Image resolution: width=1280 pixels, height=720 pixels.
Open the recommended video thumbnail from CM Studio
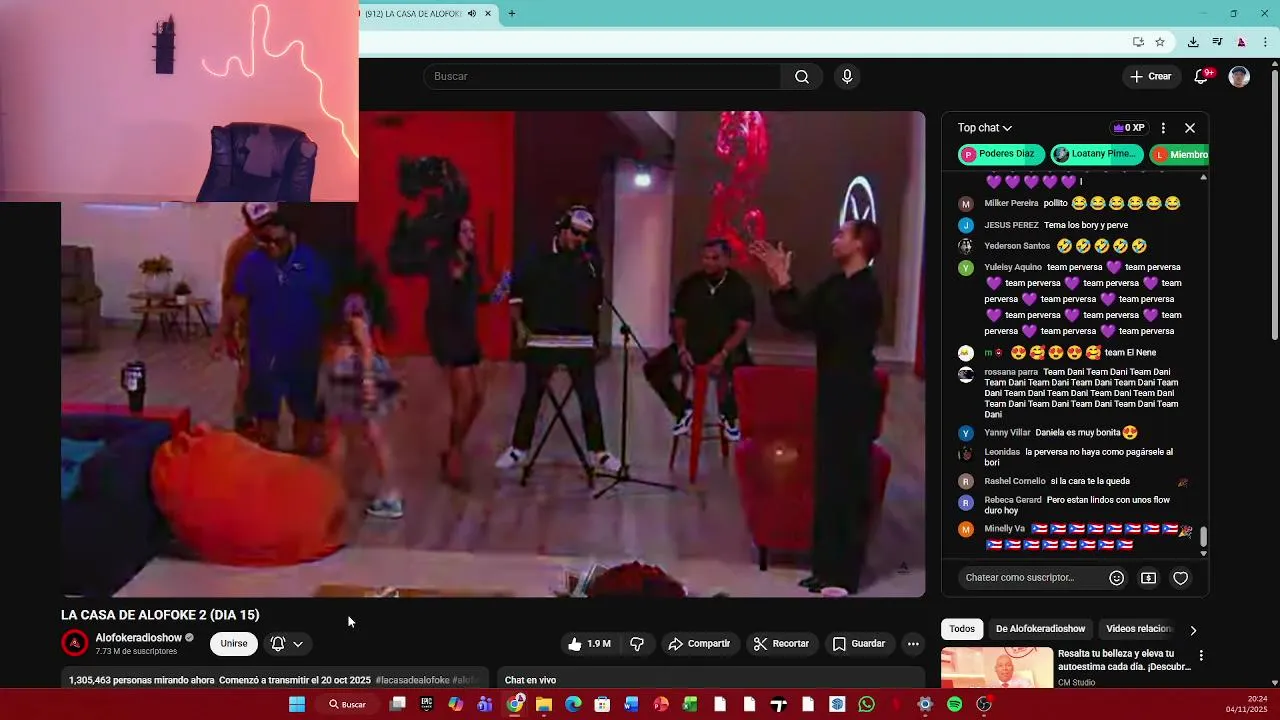997,667
